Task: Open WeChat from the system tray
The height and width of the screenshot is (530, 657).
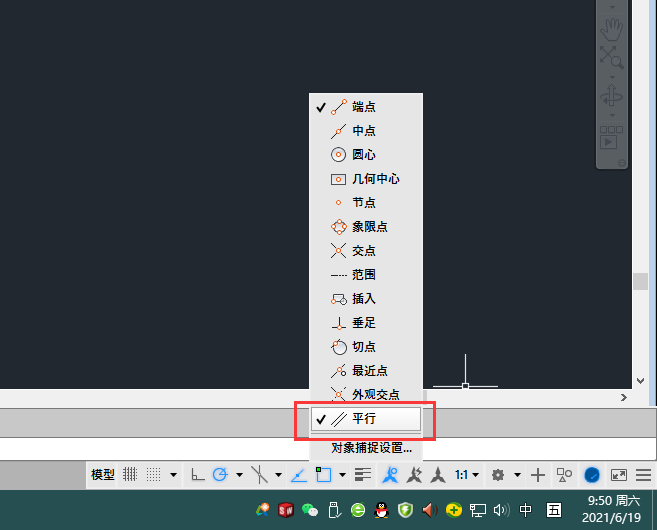Action: pos(310,510)
